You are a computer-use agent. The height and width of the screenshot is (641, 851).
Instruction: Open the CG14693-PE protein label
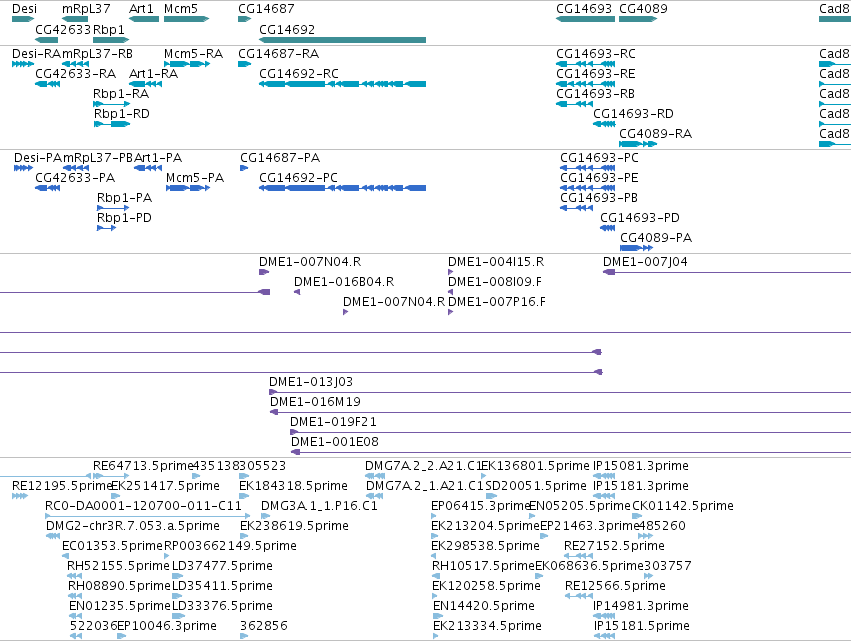tap(599, 178)
